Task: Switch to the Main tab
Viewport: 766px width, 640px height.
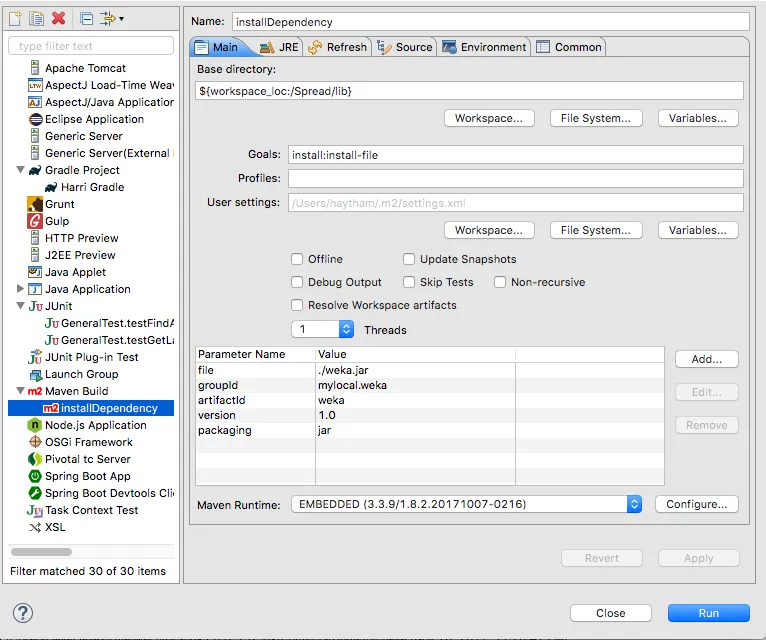Action: tap(218, 47)
